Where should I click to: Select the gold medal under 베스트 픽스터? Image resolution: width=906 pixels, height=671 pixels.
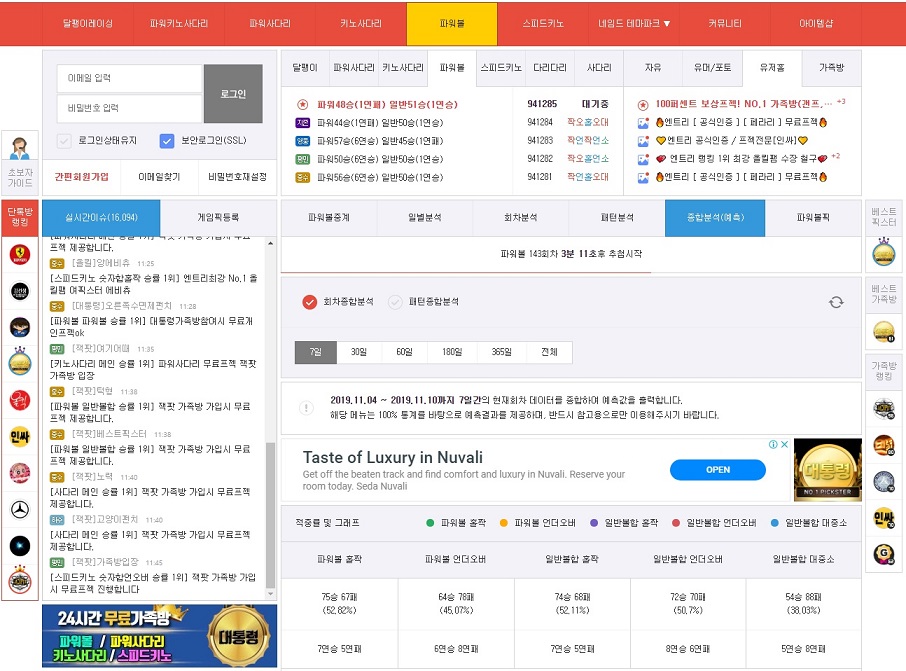pos(883,250)
